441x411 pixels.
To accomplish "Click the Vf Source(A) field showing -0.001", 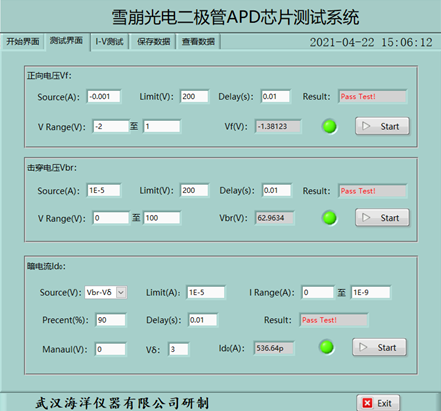I will click(x=104, y=97).
